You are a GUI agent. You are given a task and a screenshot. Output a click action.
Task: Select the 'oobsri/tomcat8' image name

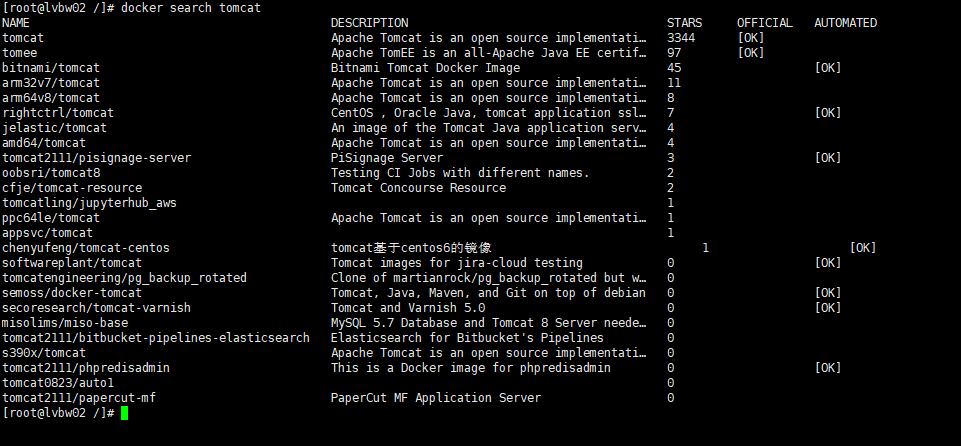[51, 173]
